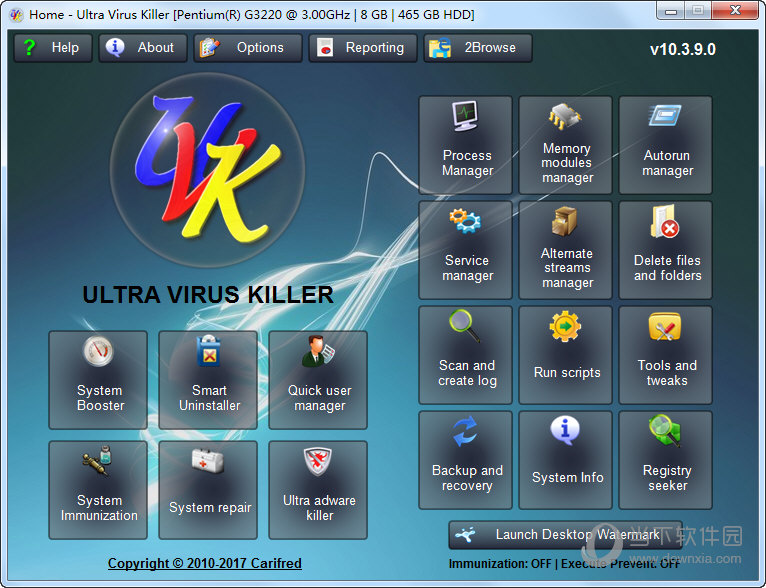The height and width of the screenshot is (588, 766).
Task: Open Registry seeker
Action: coord(665,460)
